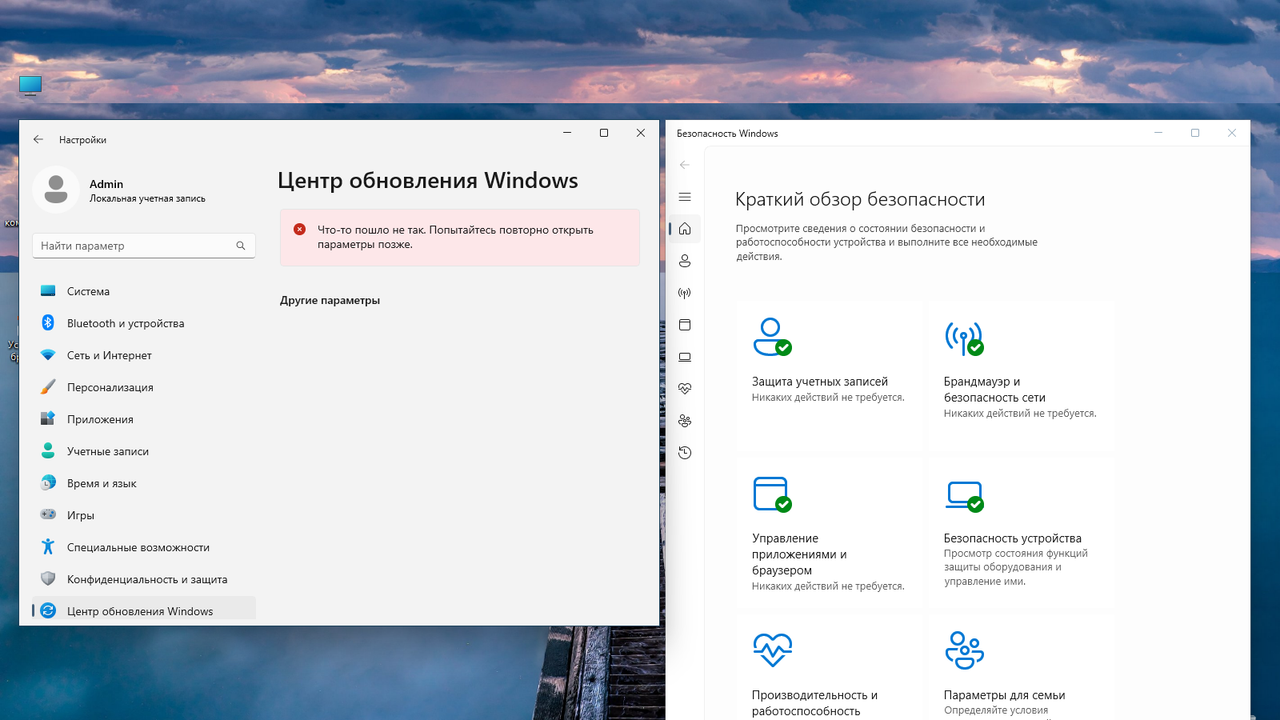Image resolution: width=1280 pixels, height=720 pixels.
Task: Open the monitor desktop icon at top-left
Action: [x=30, y=85]
